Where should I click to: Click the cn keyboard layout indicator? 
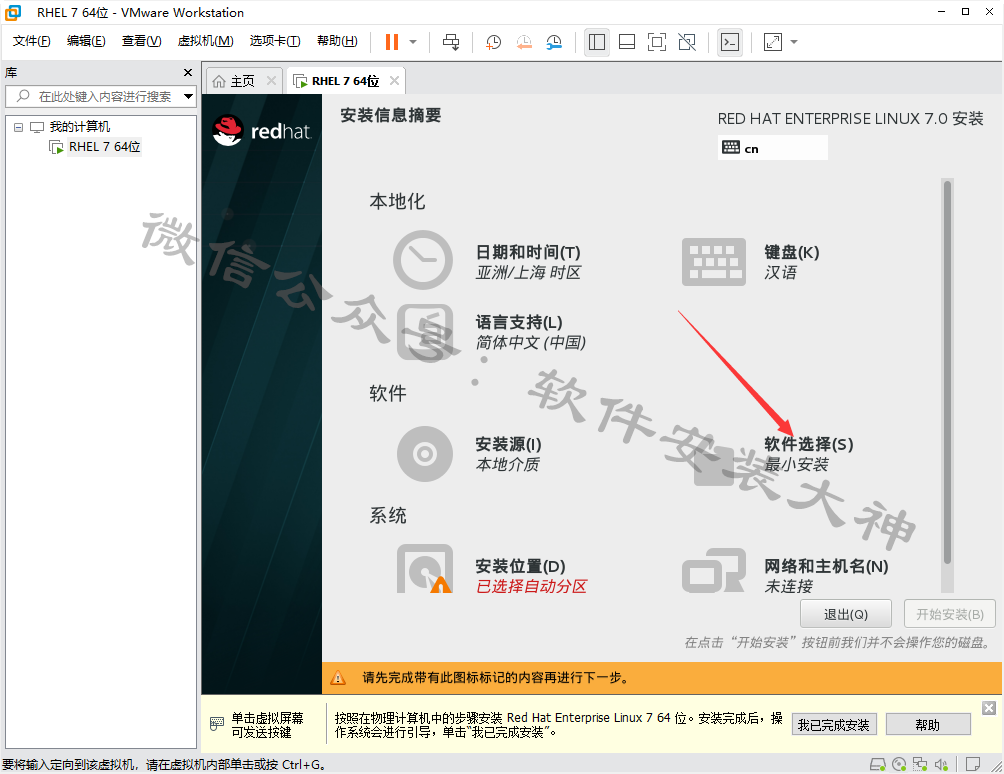772,148
